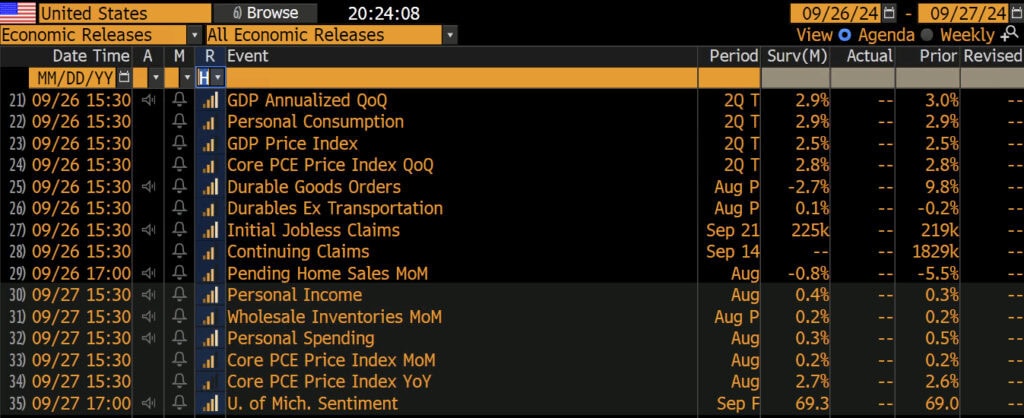
Task: Click the speaker icon on Durable Goods Orders row
Action: [x=148, y=187]
